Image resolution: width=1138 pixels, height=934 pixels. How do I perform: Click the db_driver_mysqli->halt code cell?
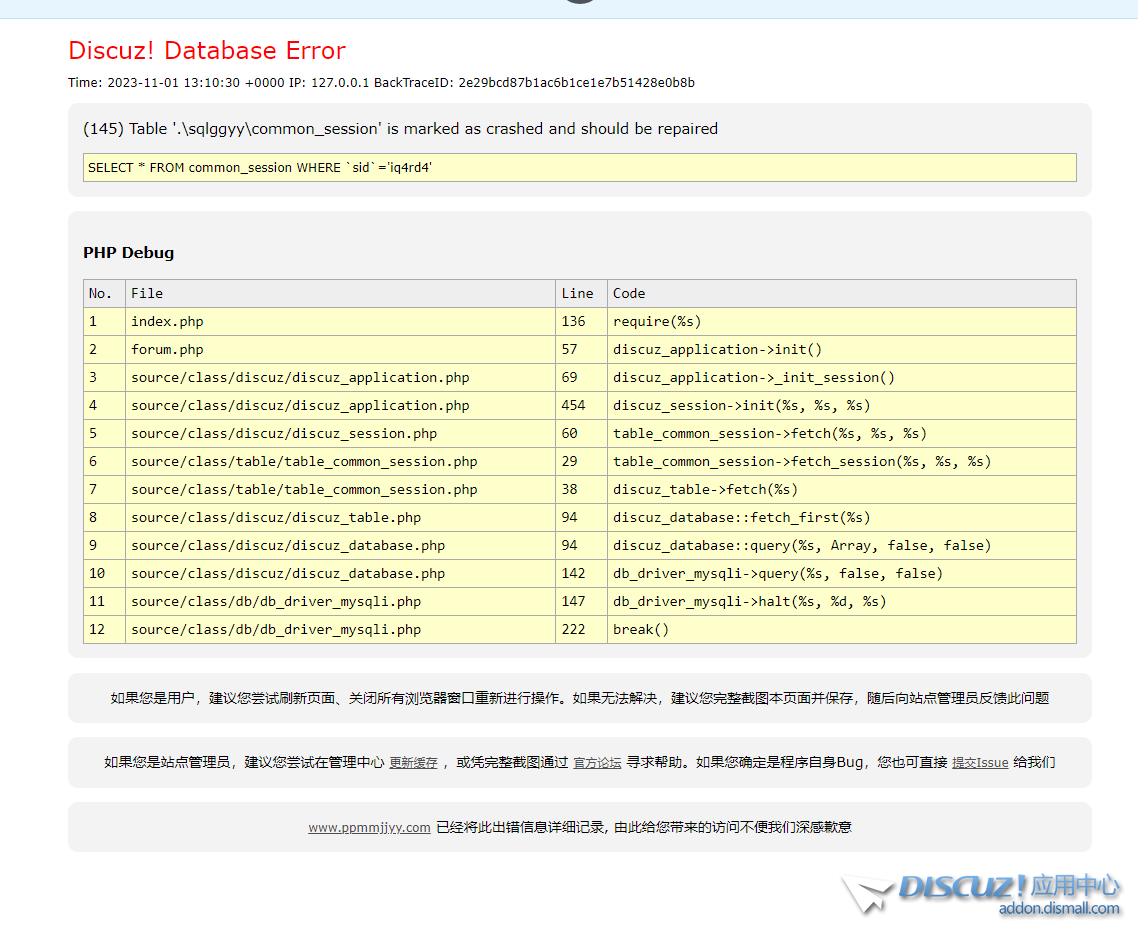(749, 602)
